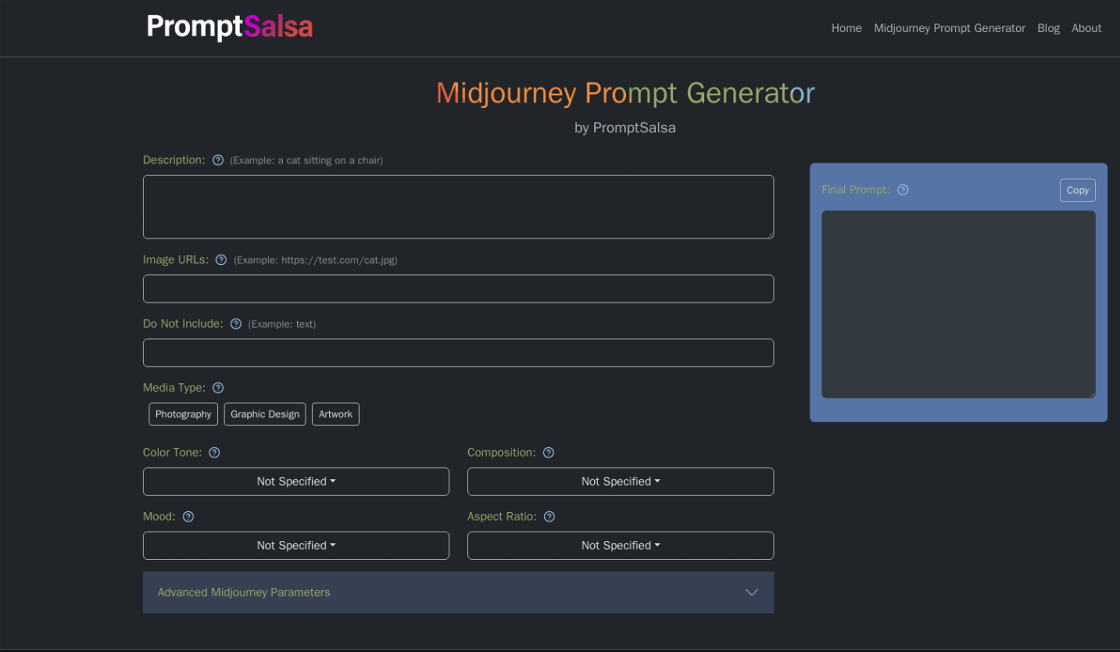Open the Media Type help tooltip icon
Screen dimensions: 1120x652
(218, 388)
